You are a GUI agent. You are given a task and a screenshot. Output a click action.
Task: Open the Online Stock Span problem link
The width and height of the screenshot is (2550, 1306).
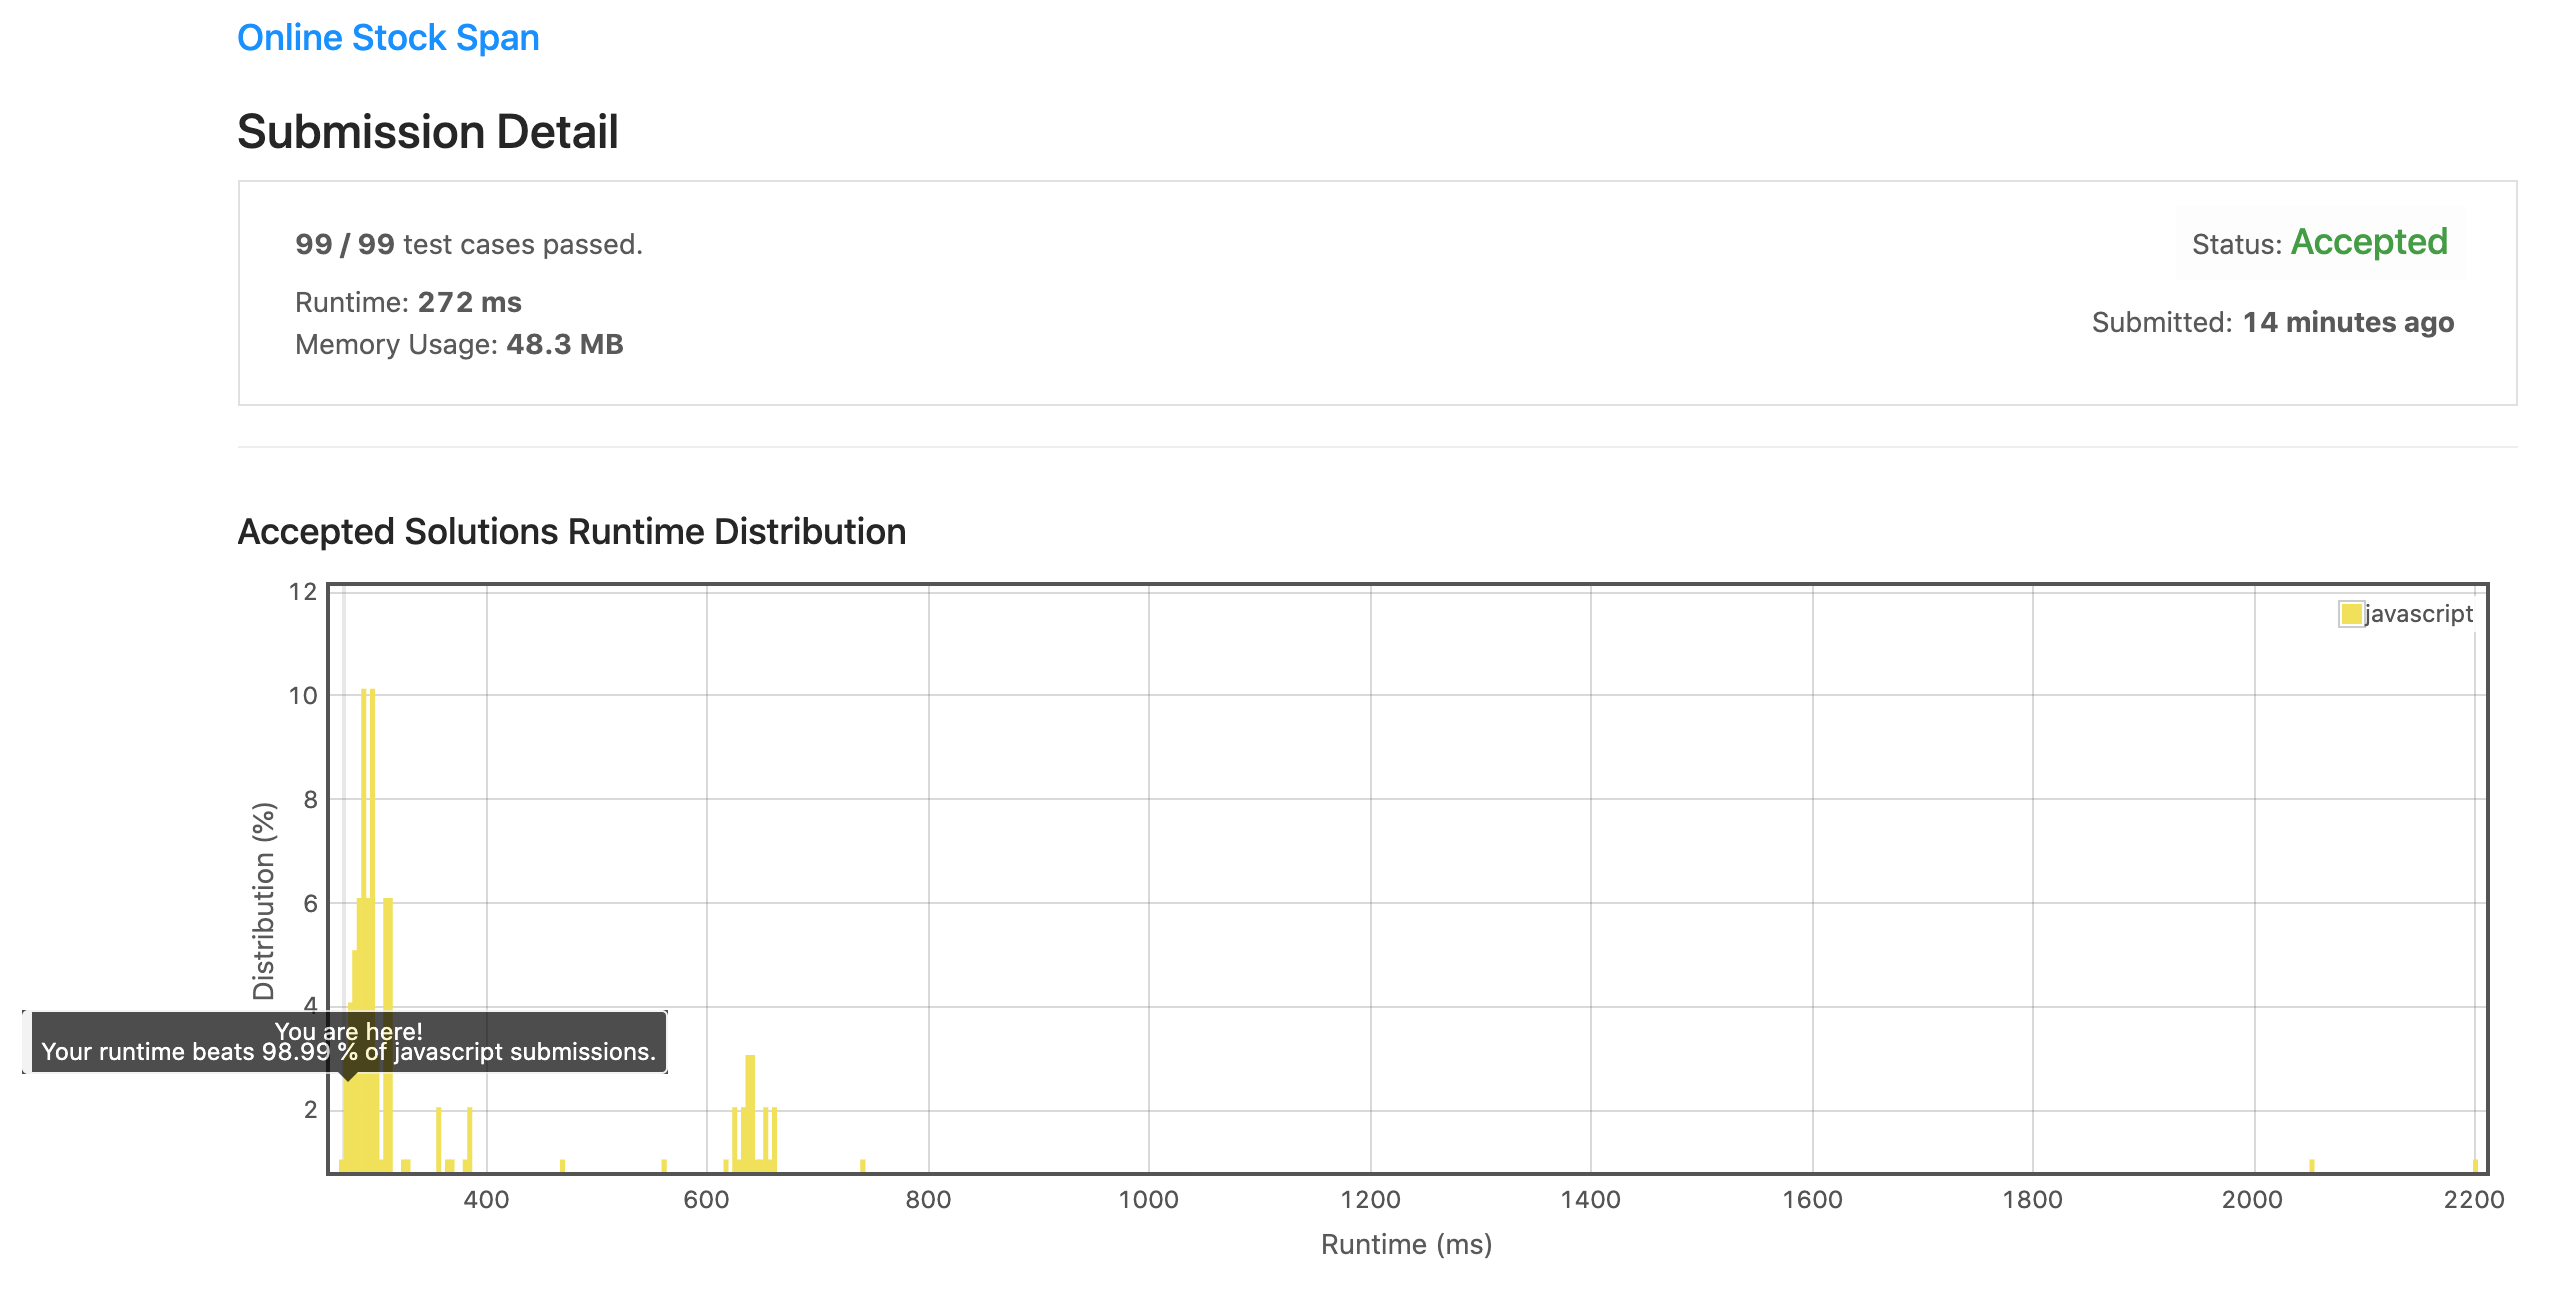click(388, 38)
